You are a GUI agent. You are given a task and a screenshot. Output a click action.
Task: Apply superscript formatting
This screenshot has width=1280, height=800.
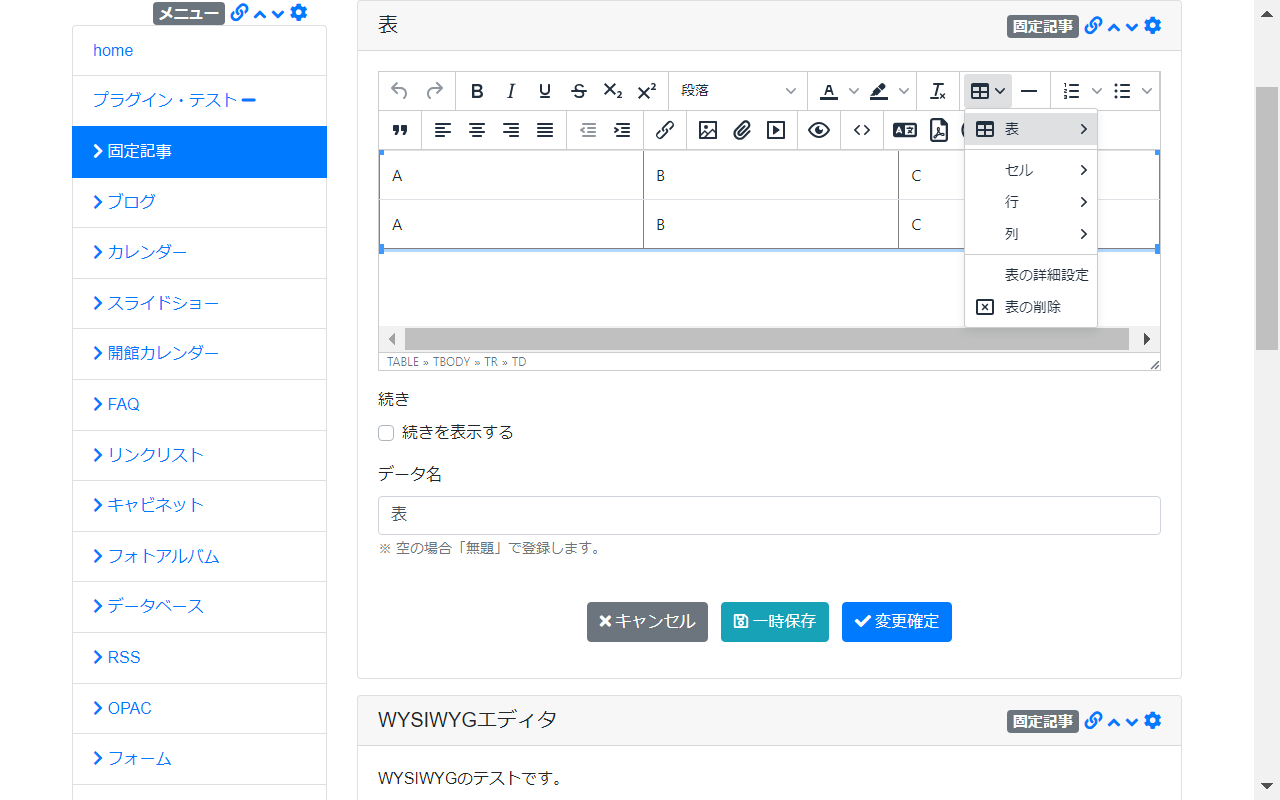647,91
